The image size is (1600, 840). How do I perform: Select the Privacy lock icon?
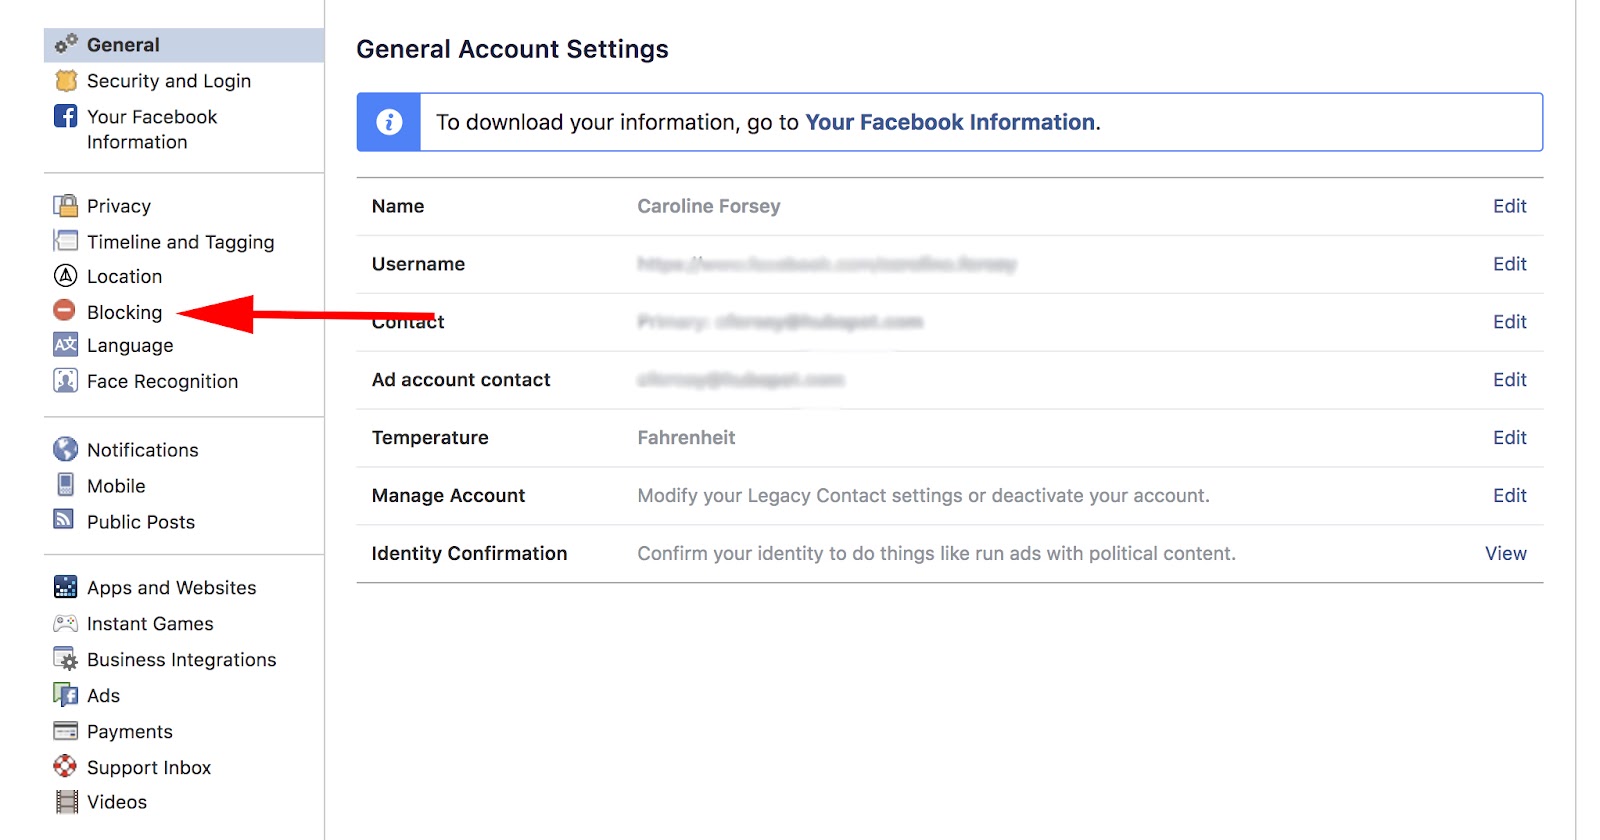65,206
